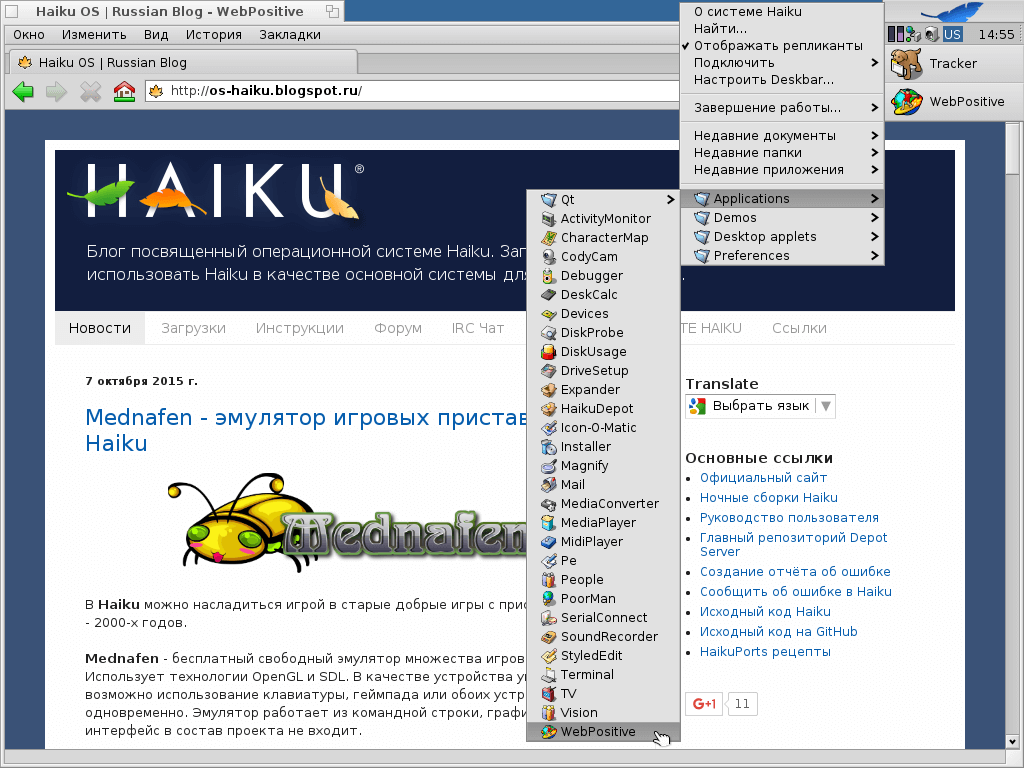
Task: Click the Stop loading X icon
Action: coord(90,91)
